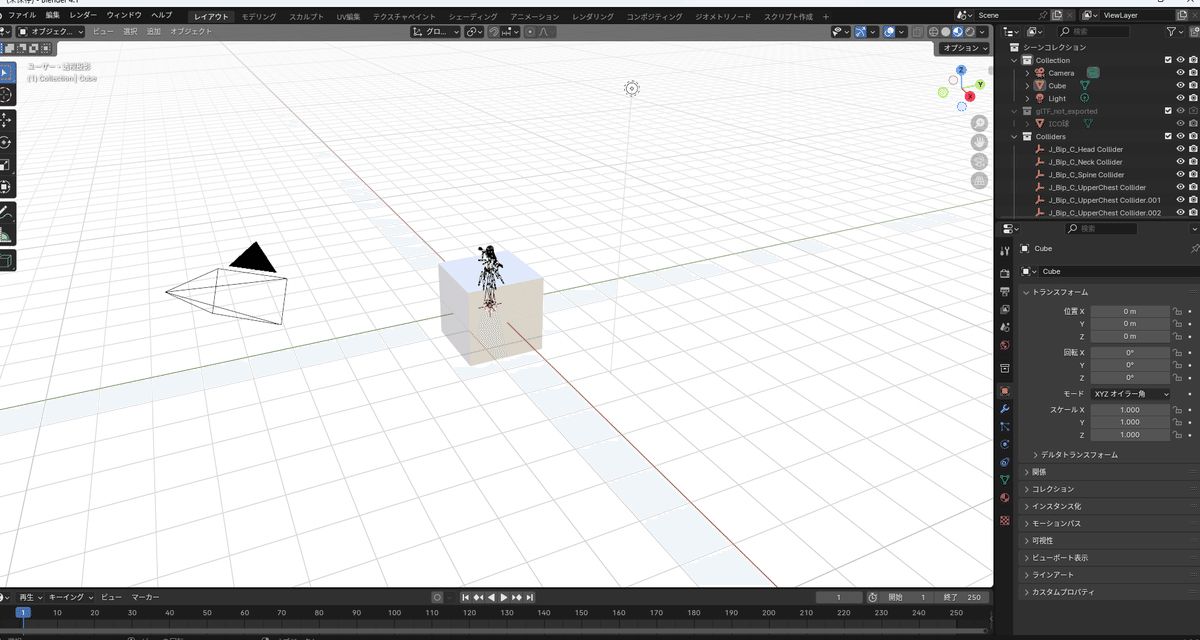Viewport: 1200px width, 640px height.
Task: Select the Cursor tool in toolbar
Action: coord(5,95)
